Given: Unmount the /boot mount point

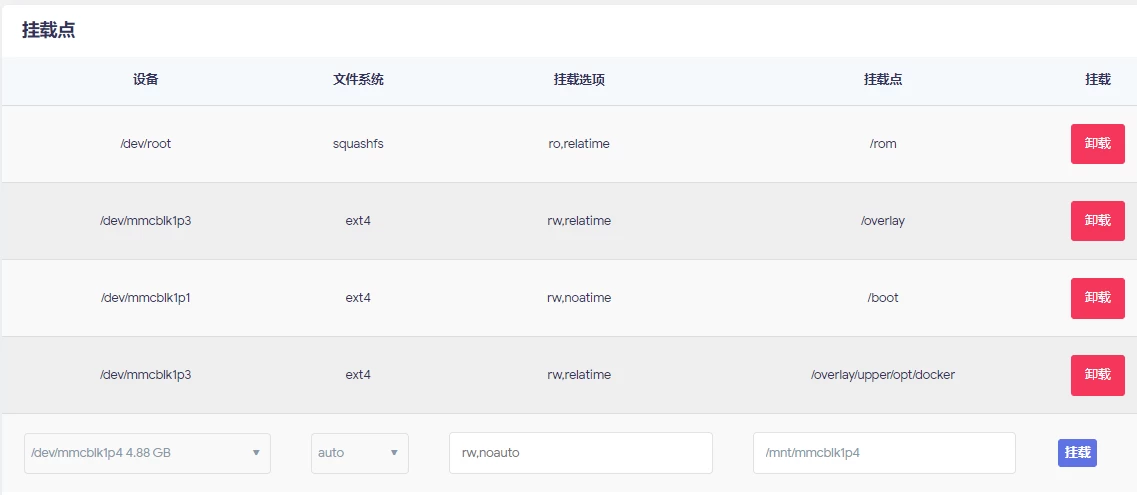Looking at the screenshot, I should pyautogui.click(x=1097, y=298).
